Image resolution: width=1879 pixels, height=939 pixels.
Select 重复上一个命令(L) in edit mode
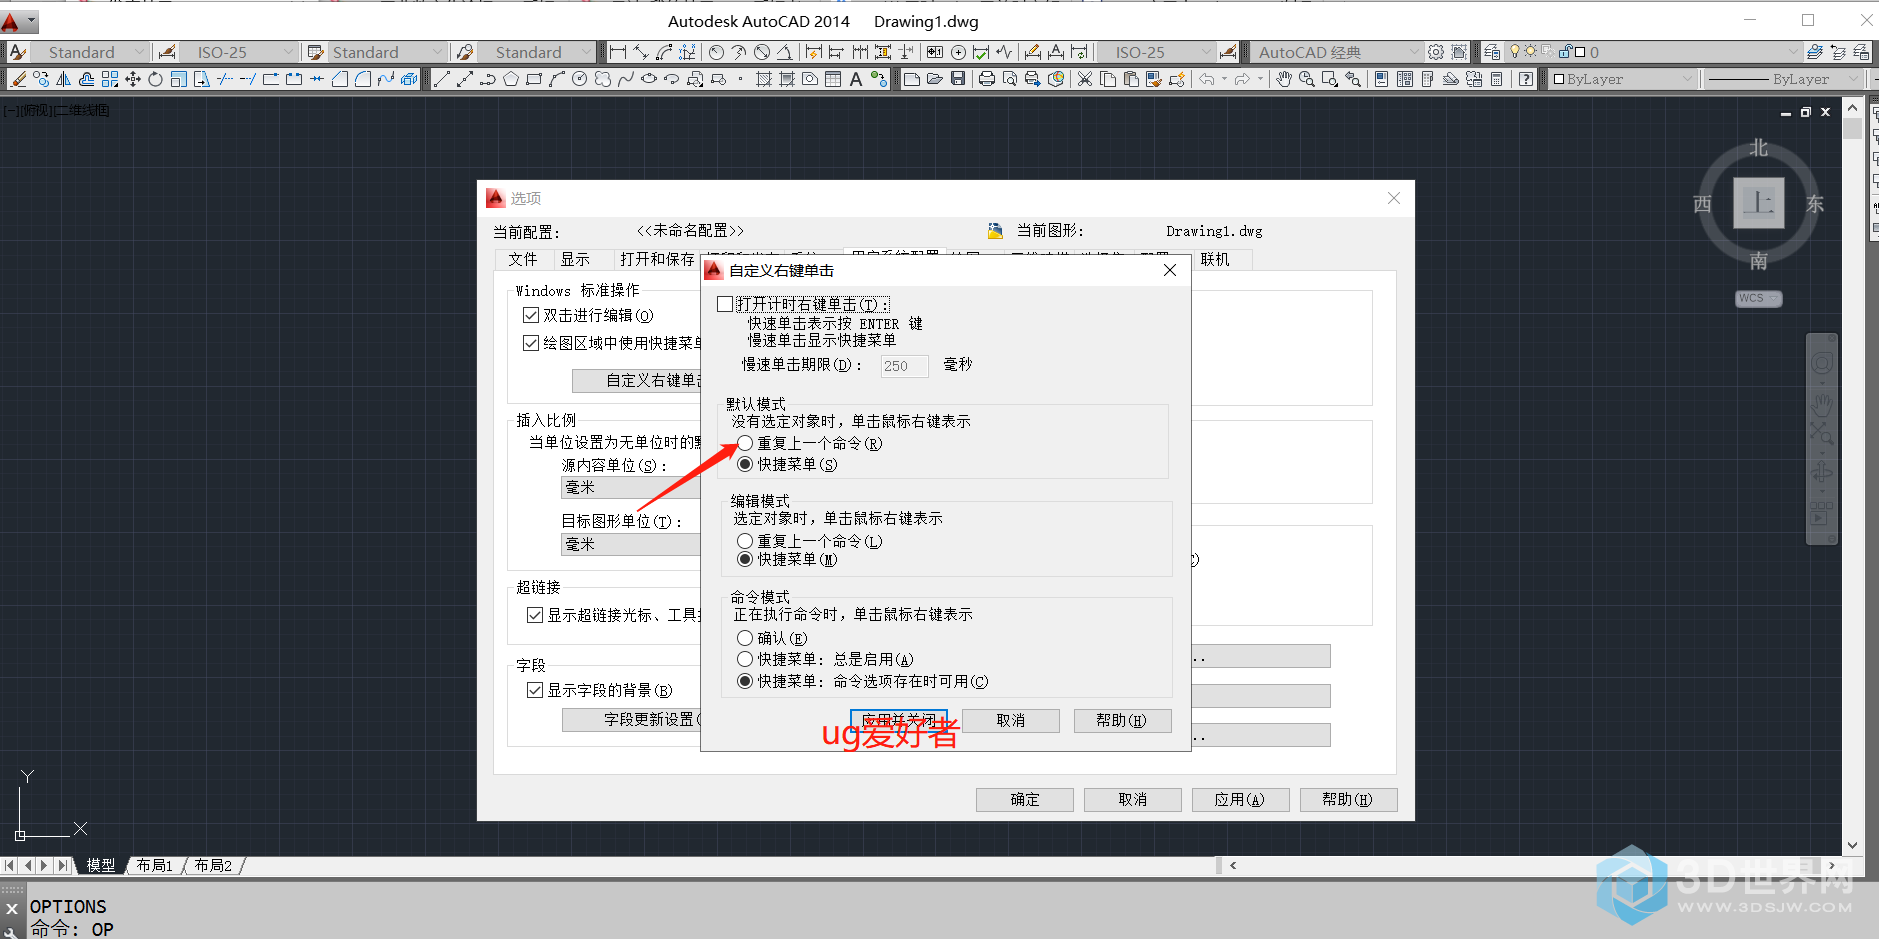pos(745,541)
